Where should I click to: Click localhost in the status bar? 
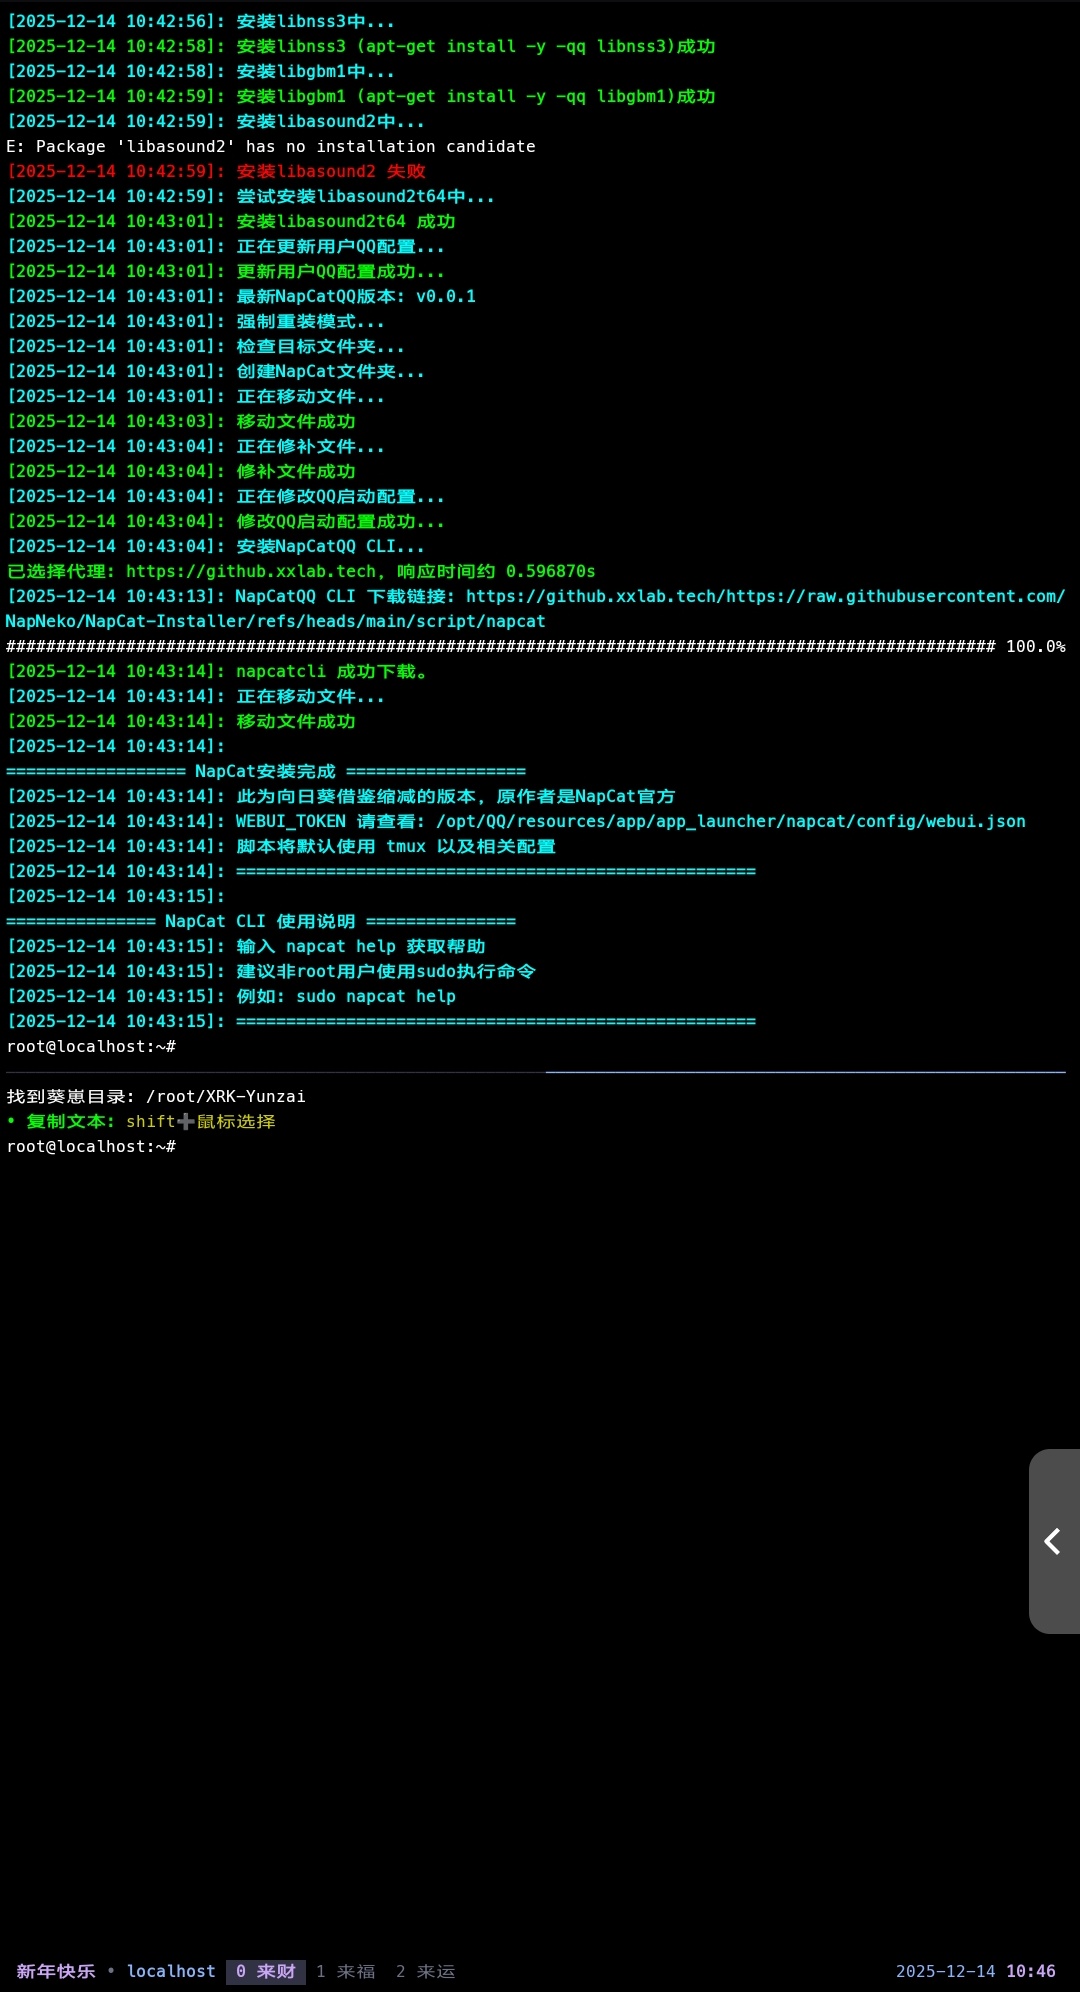pyautogui.click(x=171, y=1971)
